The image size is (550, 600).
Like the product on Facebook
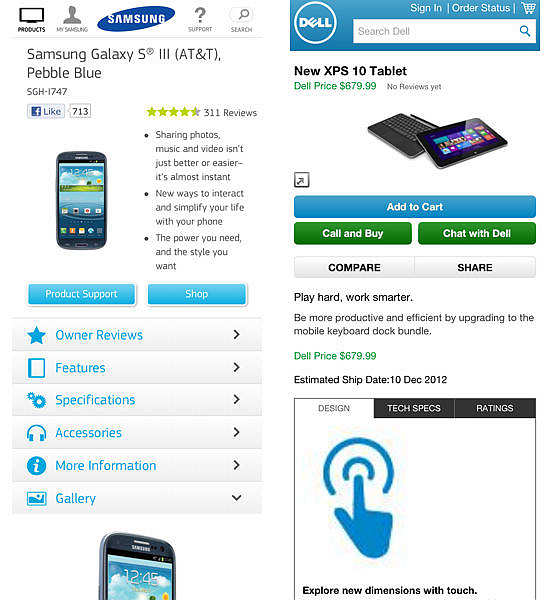[x=46, y=111]
